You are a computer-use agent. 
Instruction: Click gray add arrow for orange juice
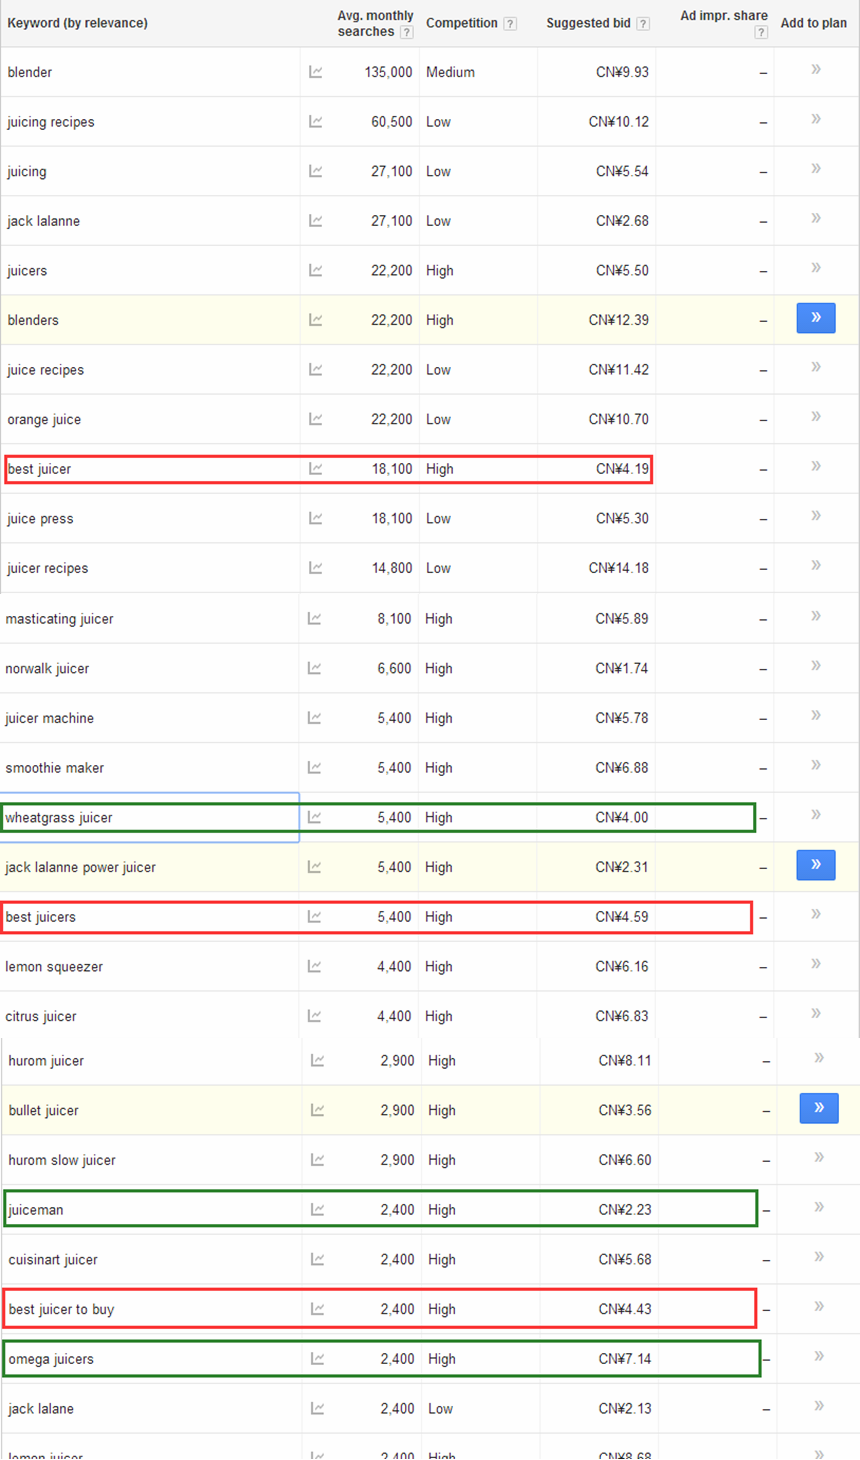click(816, 417)
